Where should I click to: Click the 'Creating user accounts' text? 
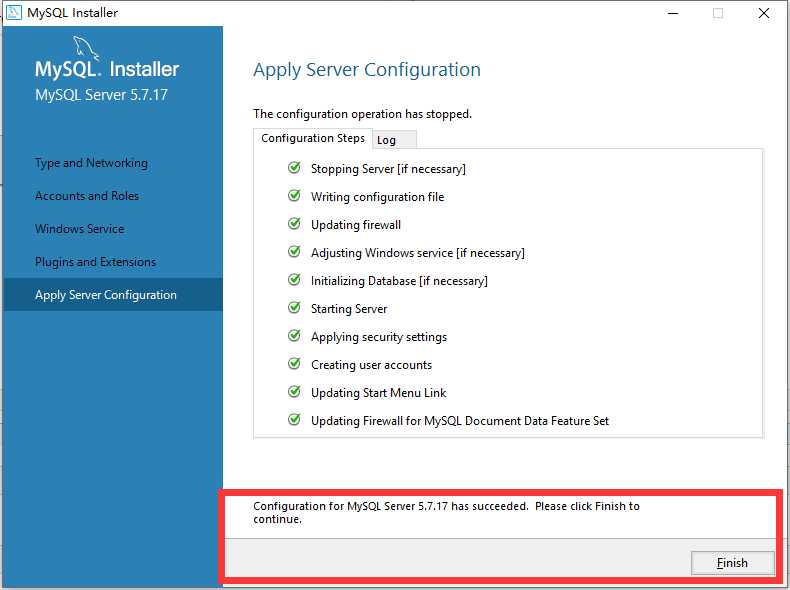coord(371,365)
